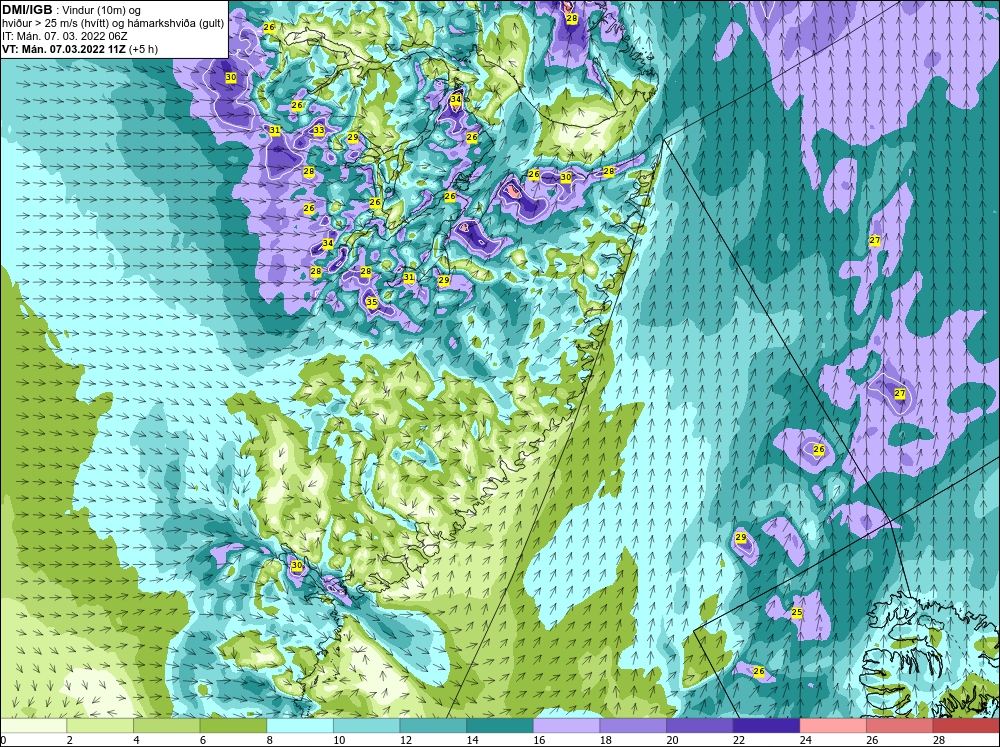Click the 6–8 m/s dark green legend swatch

point(233,726)
